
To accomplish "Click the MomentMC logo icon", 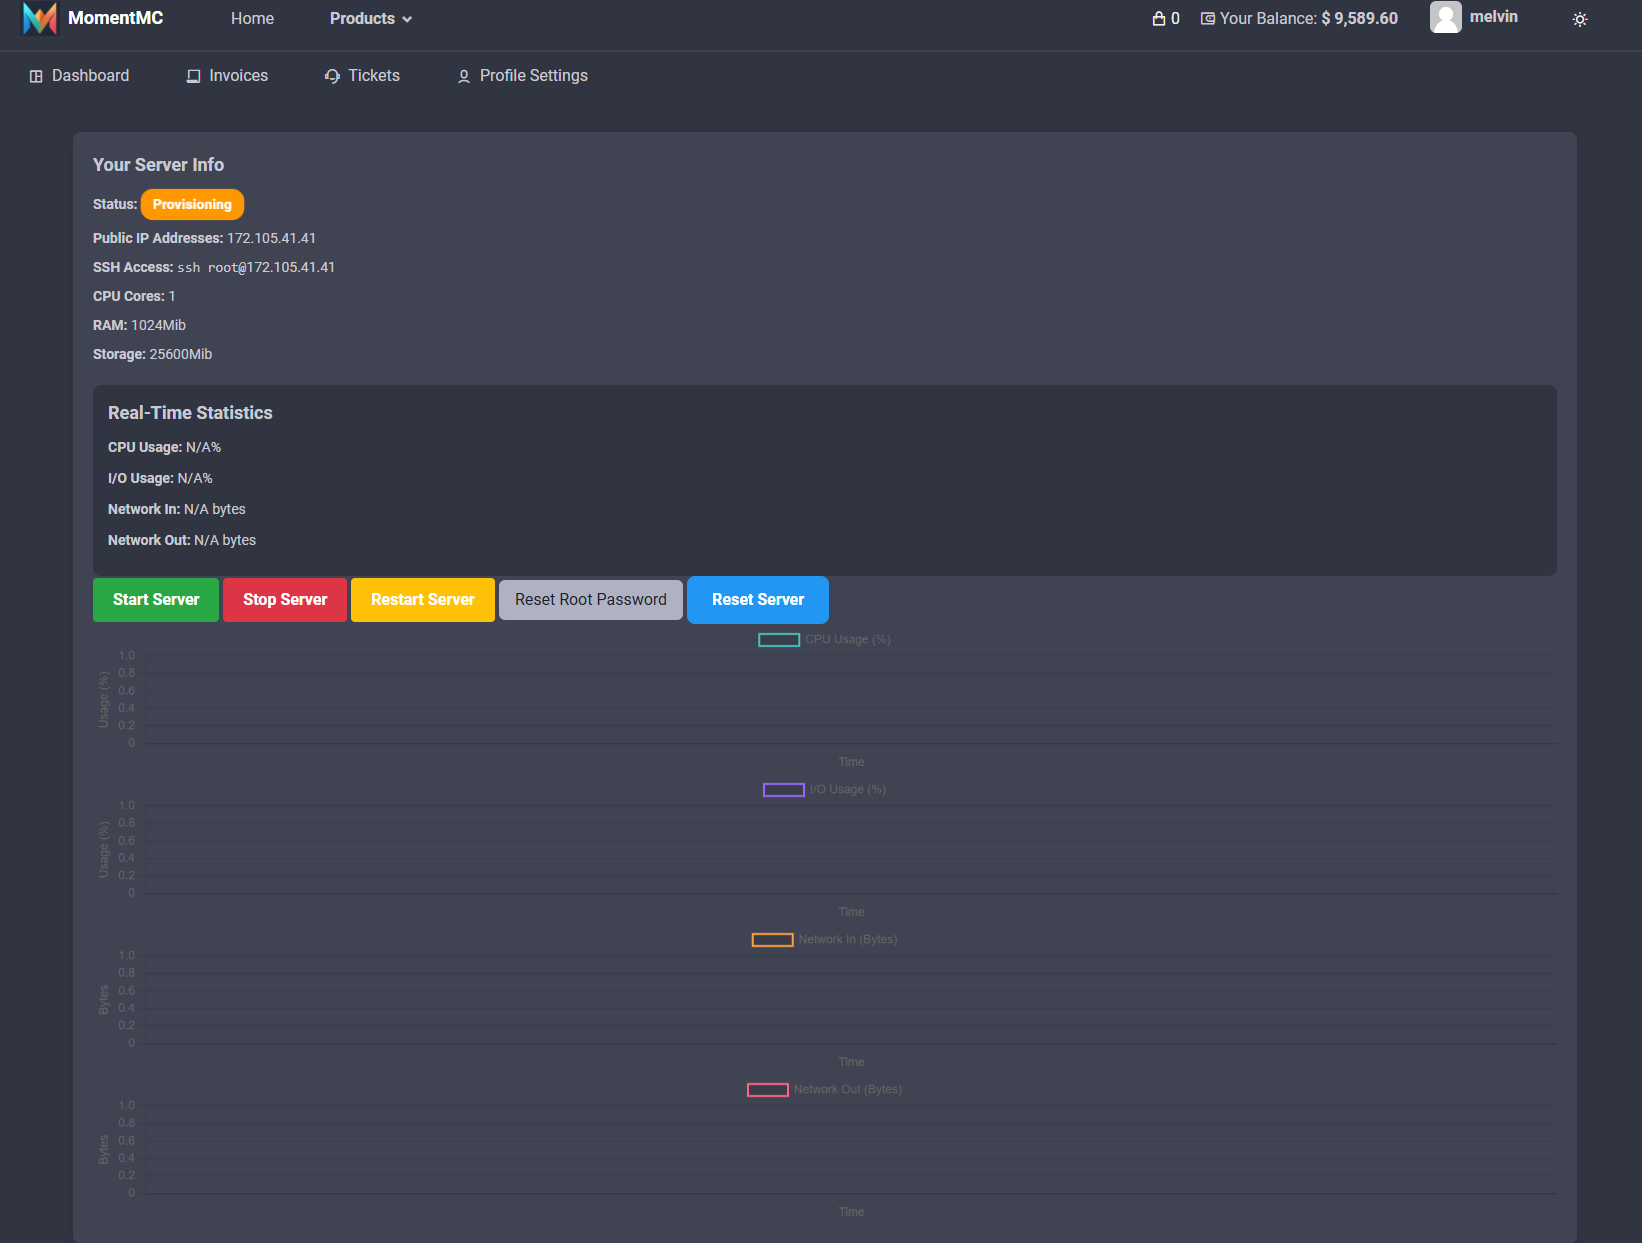I will point(40,18).
